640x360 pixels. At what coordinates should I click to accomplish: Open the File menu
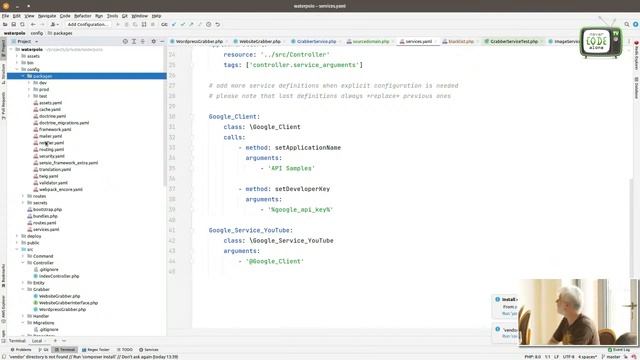(x=5, y=16)
